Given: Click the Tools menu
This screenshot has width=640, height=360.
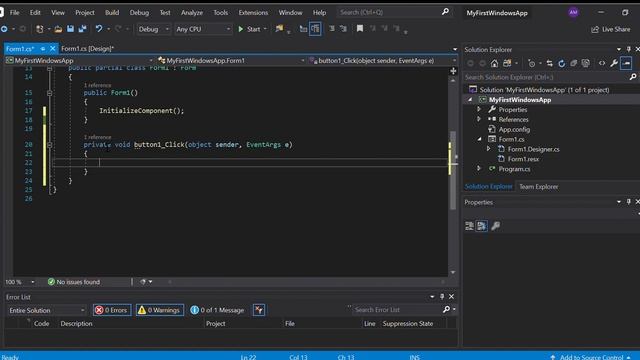Looking at the screenshot, I should 220,13.
